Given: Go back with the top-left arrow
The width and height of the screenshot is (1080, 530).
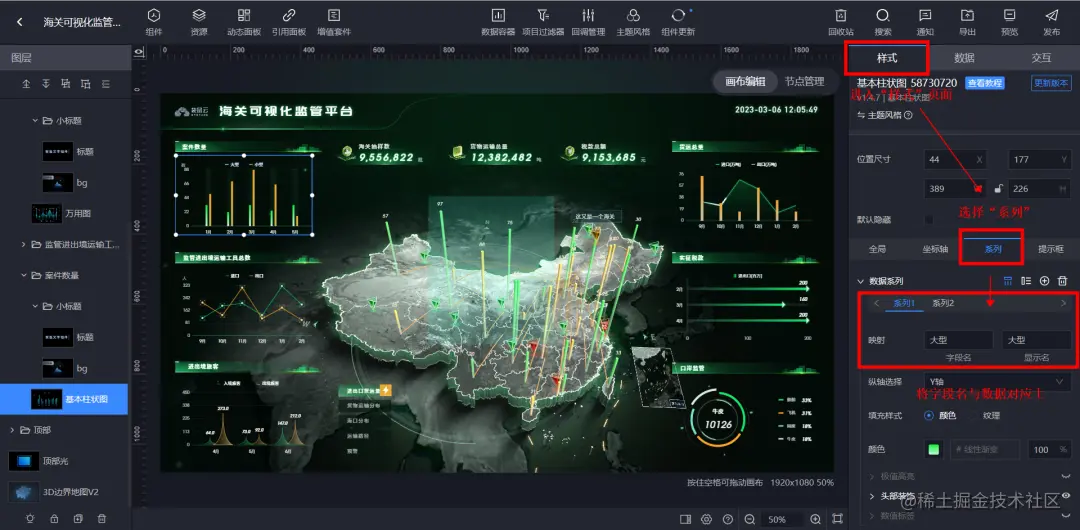Looking at the screenshot, I should 19,22.
